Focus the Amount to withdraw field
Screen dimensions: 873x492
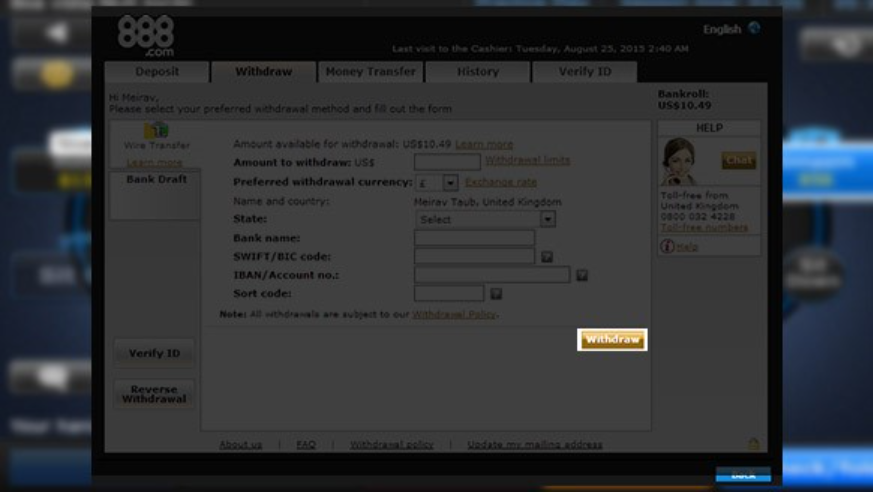point(447,162)
